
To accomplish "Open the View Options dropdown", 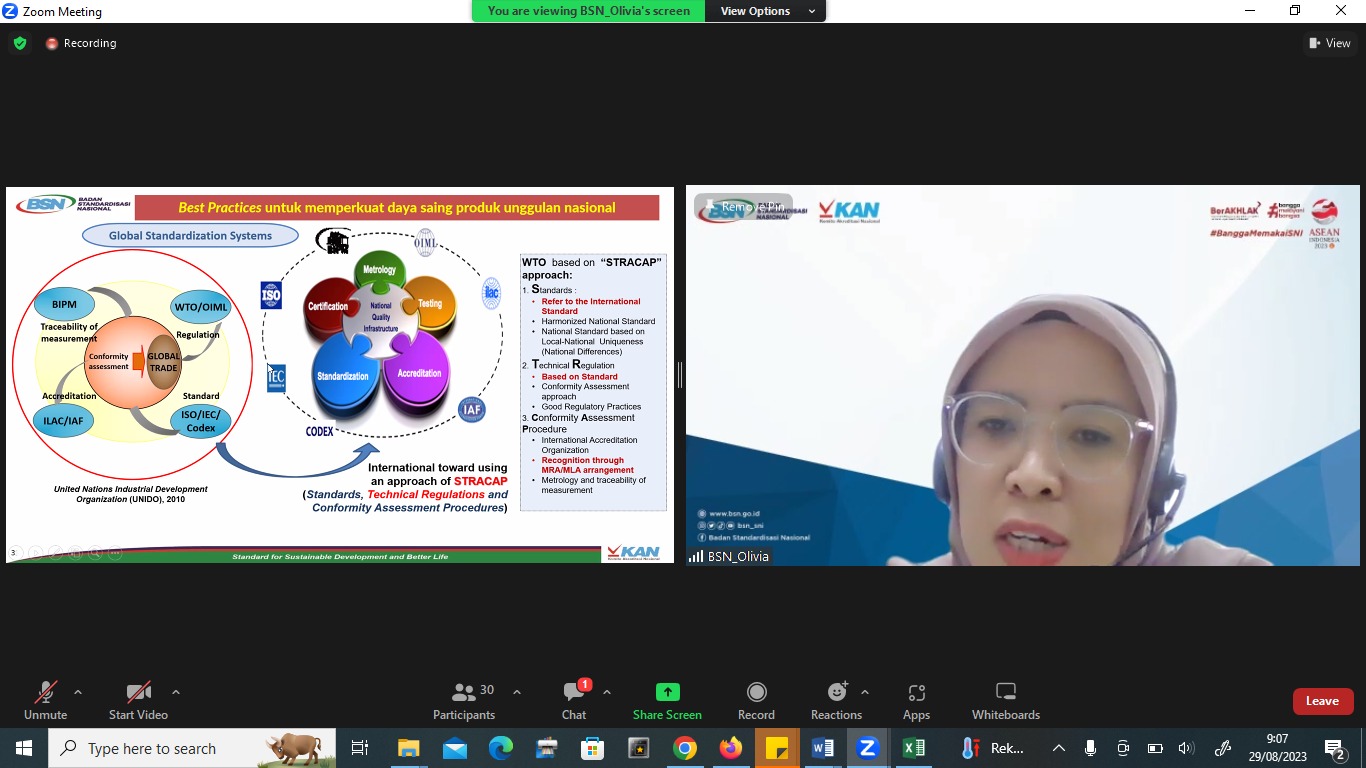I will point(766,11).
